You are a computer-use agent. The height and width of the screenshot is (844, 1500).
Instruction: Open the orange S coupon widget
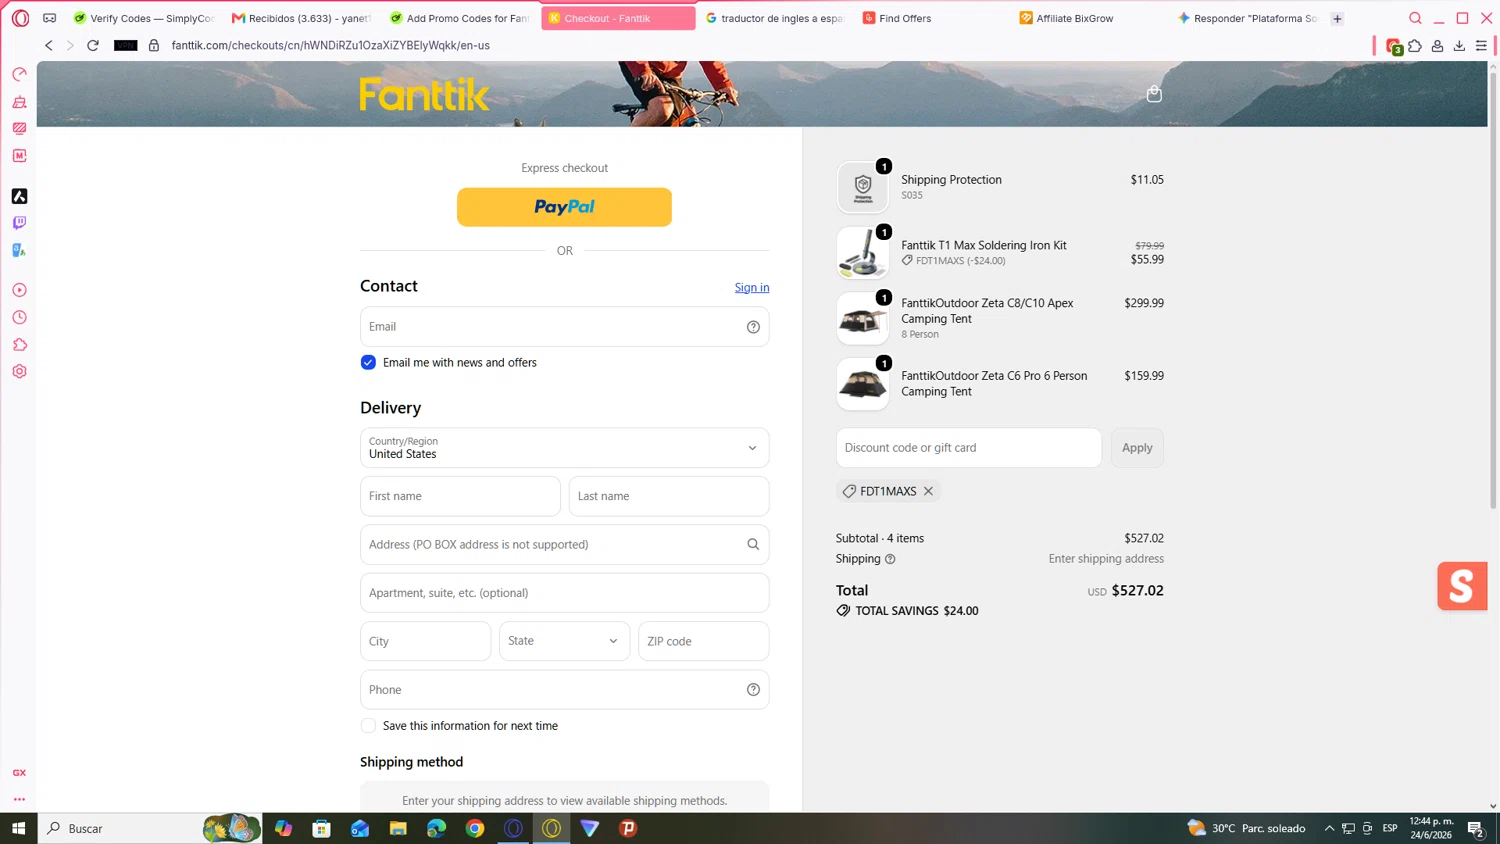[x=1462, y=586]
